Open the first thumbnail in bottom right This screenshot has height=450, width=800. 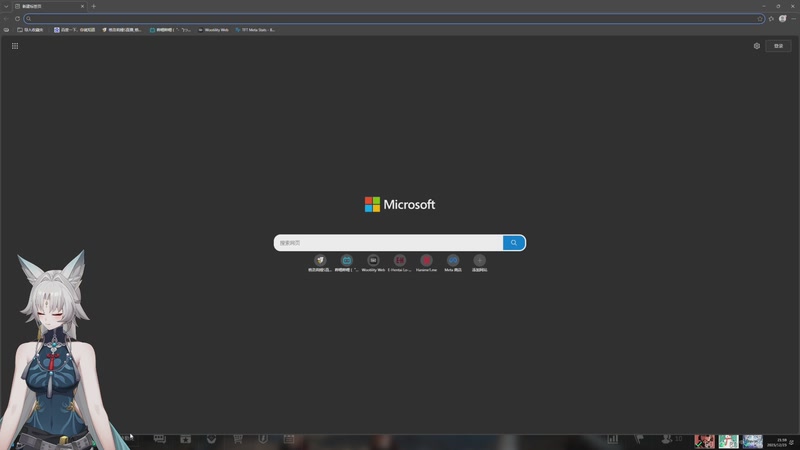click(705, 441)
